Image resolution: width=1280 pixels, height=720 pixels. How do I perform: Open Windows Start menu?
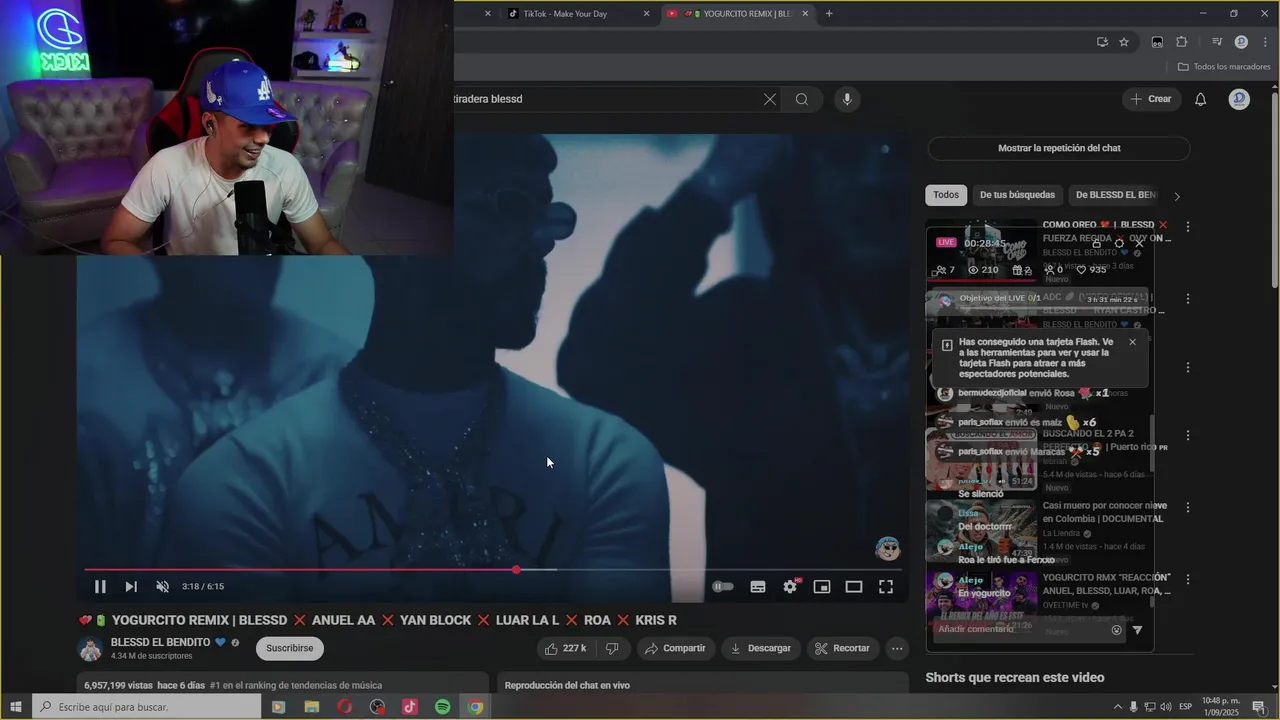coord(16,707)
